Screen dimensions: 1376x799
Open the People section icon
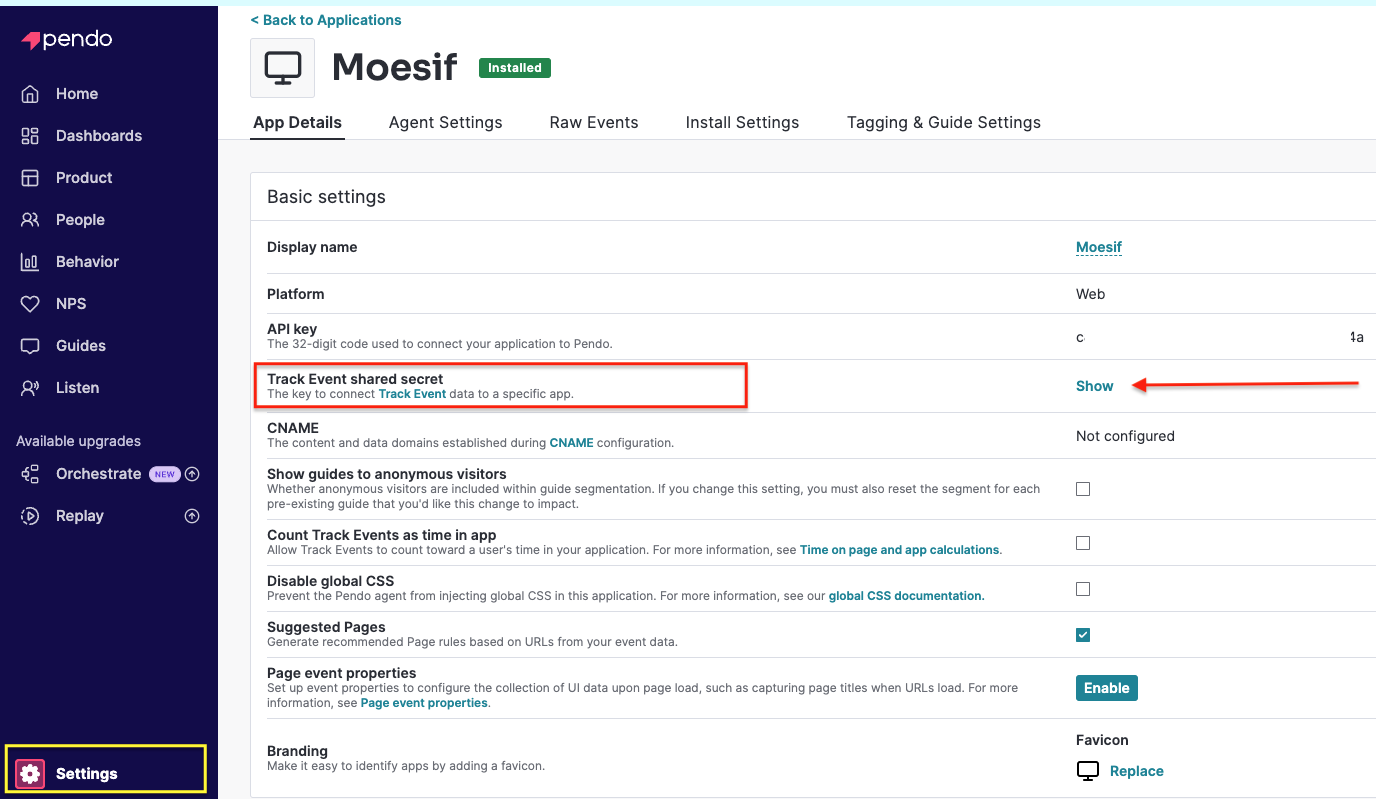pos(30,220)
